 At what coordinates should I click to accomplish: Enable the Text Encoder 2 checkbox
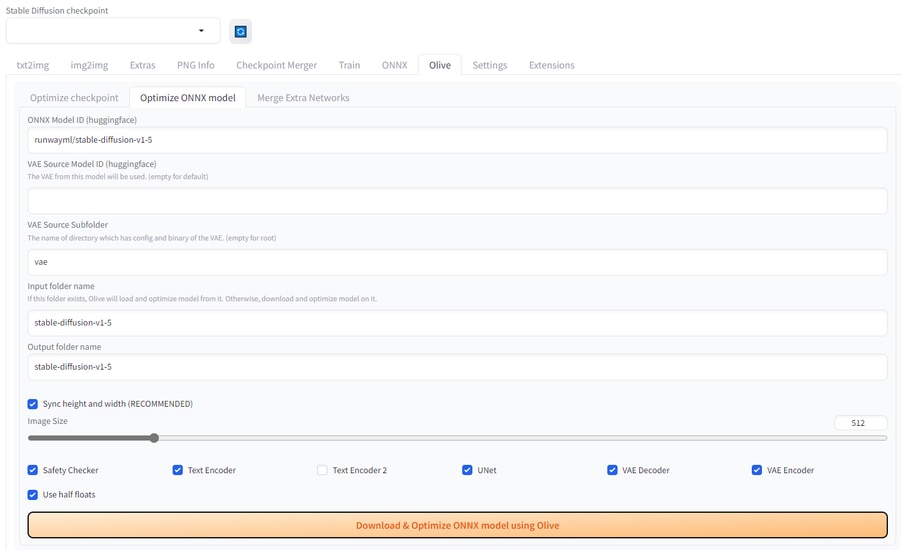[x=322, y=470]
